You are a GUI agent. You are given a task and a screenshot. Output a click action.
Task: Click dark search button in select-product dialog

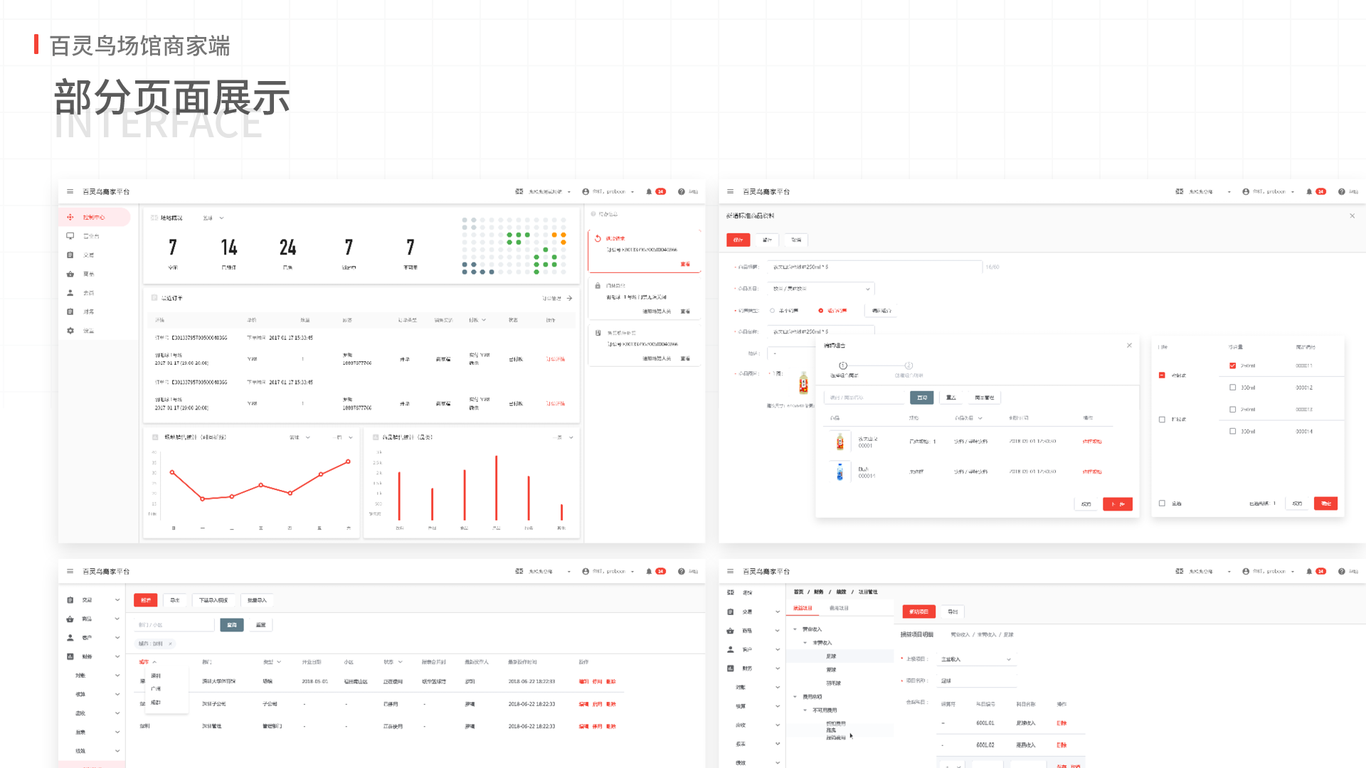coord(921,397)
